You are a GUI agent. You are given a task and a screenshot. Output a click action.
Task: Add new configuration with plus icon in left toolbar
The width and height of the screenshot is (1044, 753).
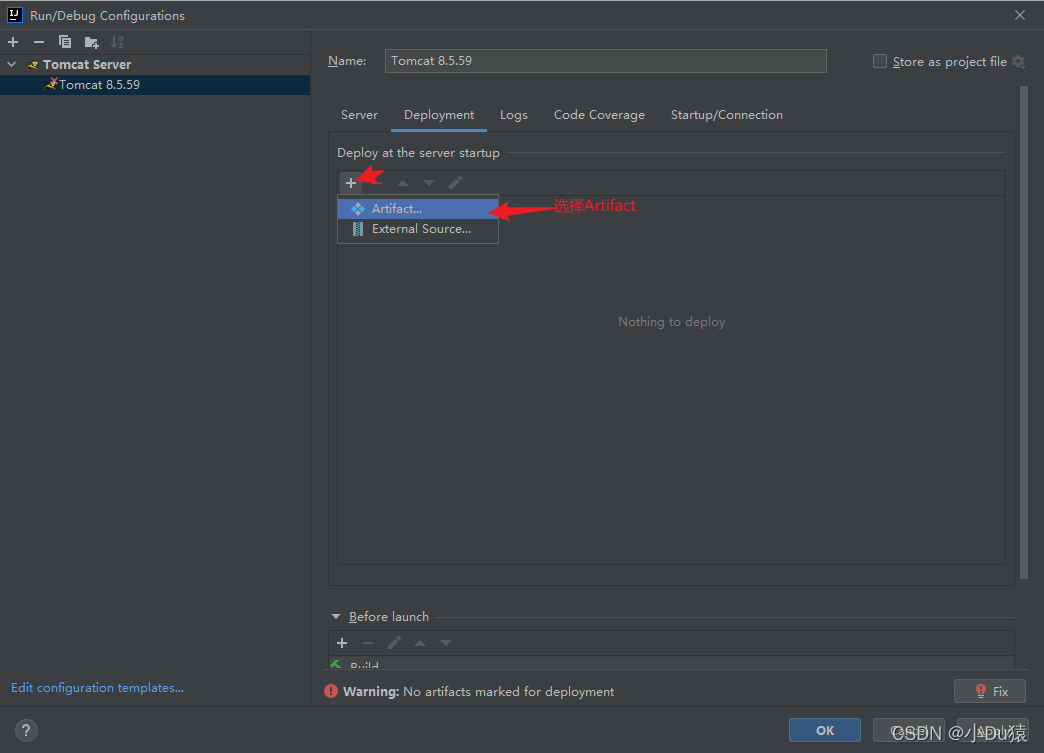[x=13, y=42]
